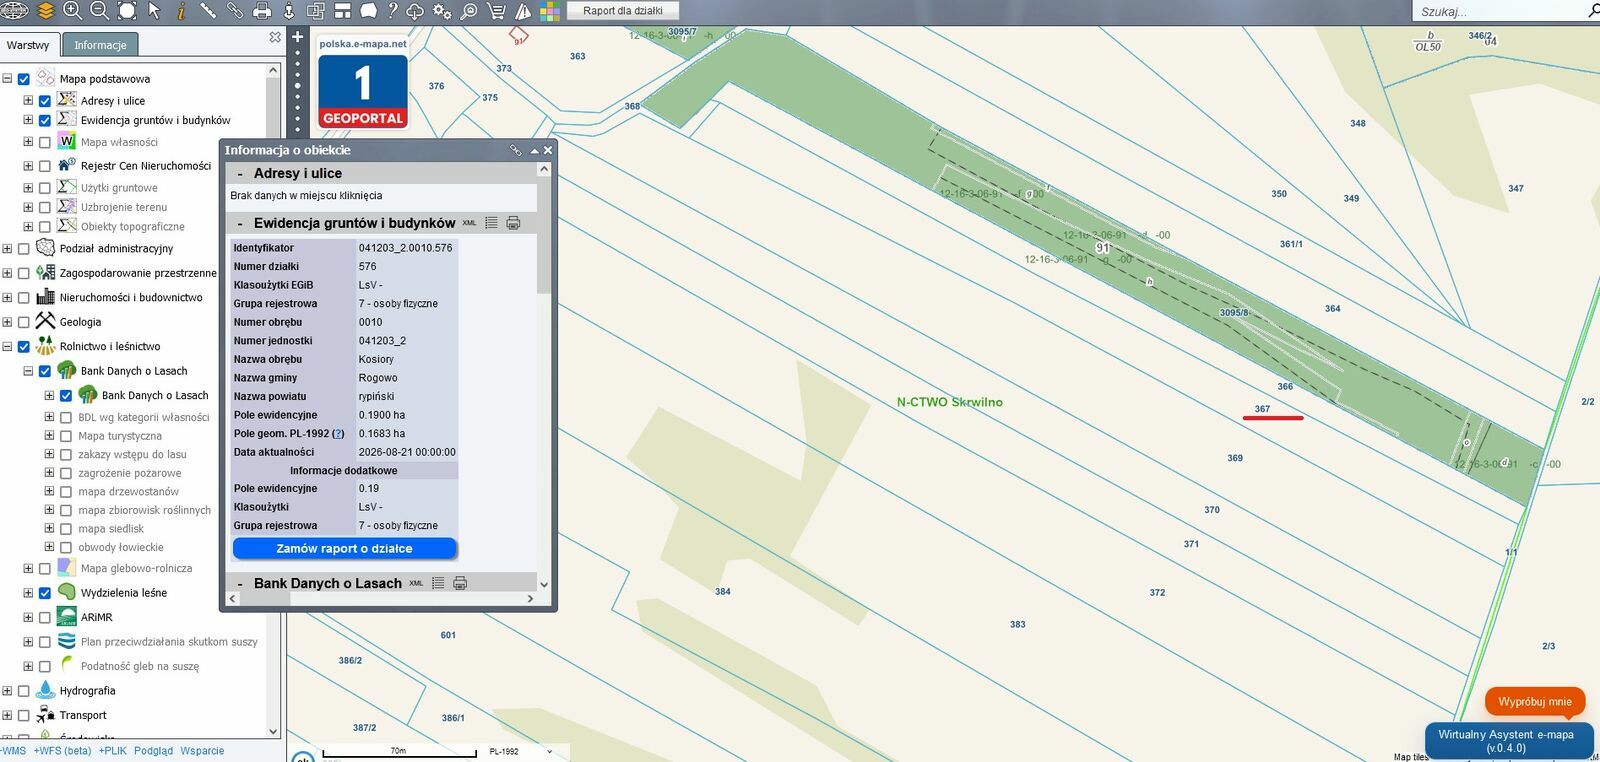Select the Ewidencja gruntów i budynków layer label
Screen dimensions: 1600x762
coord(156,120)
